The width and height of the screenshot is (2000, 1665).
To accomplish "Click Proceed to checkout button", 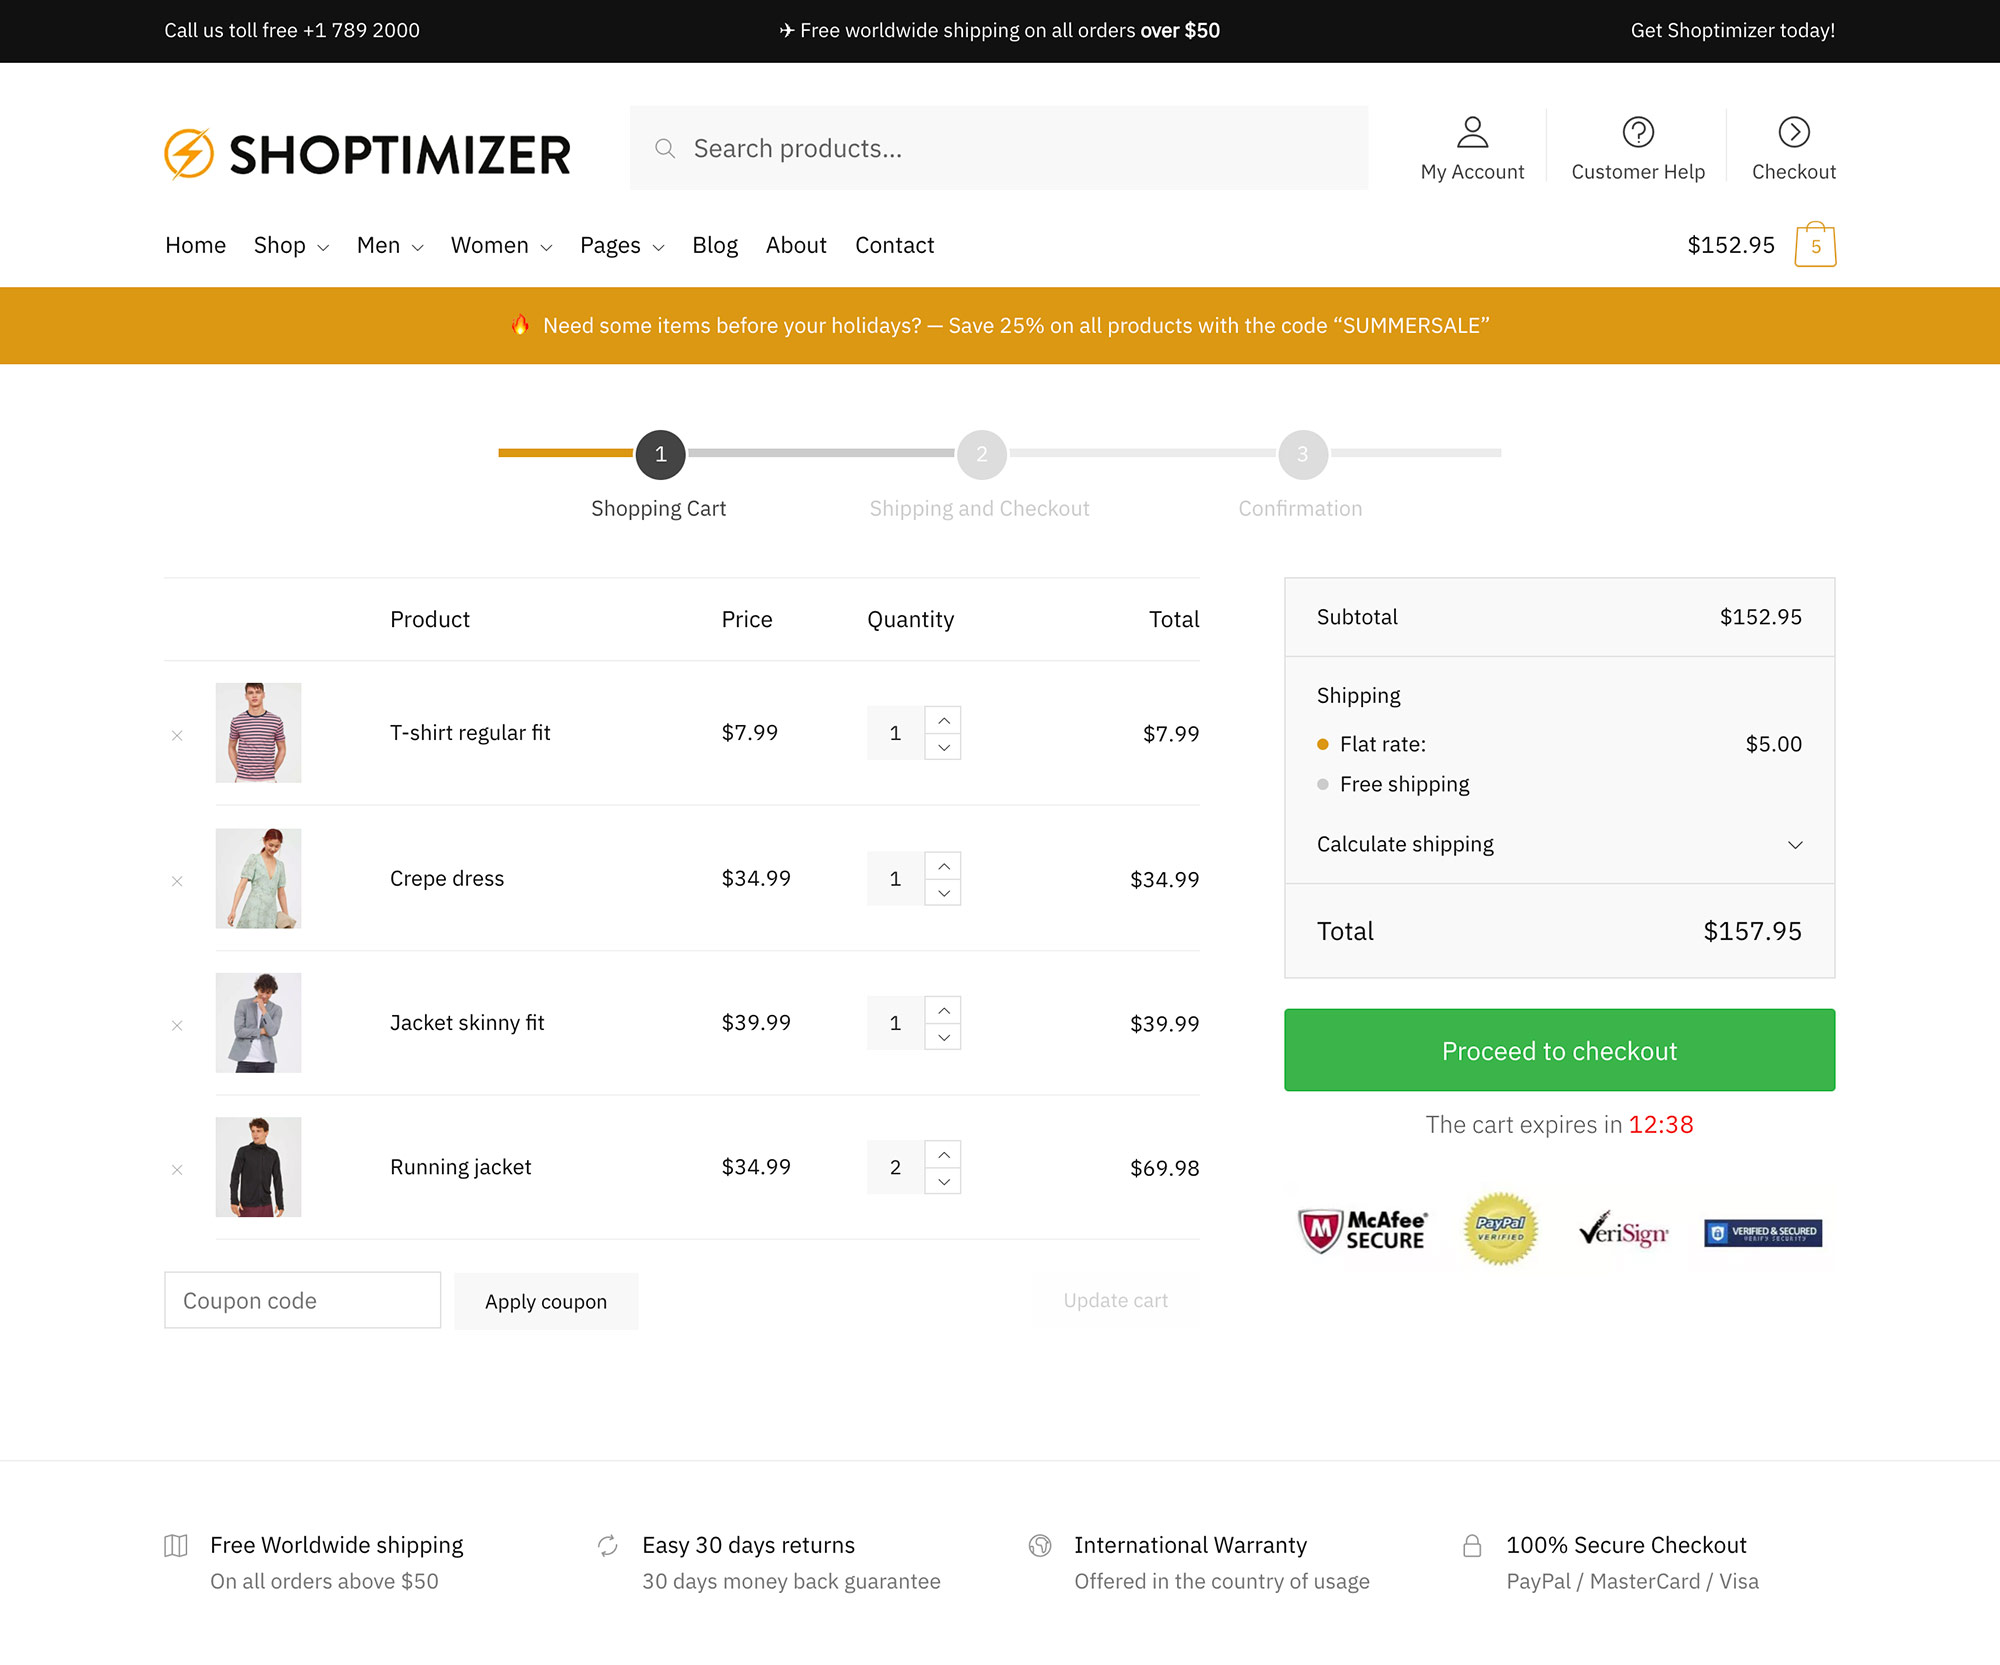I will click(1559, 1050).
